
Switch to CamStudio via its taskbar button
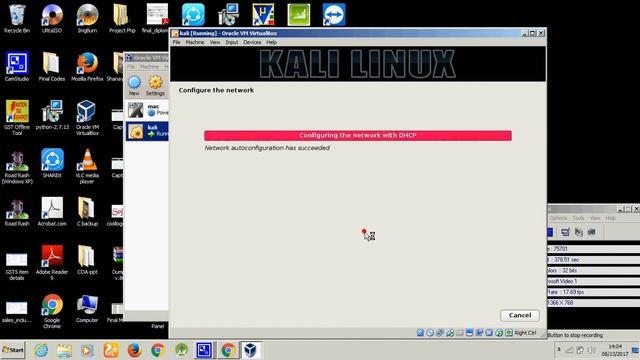(204, 350)
